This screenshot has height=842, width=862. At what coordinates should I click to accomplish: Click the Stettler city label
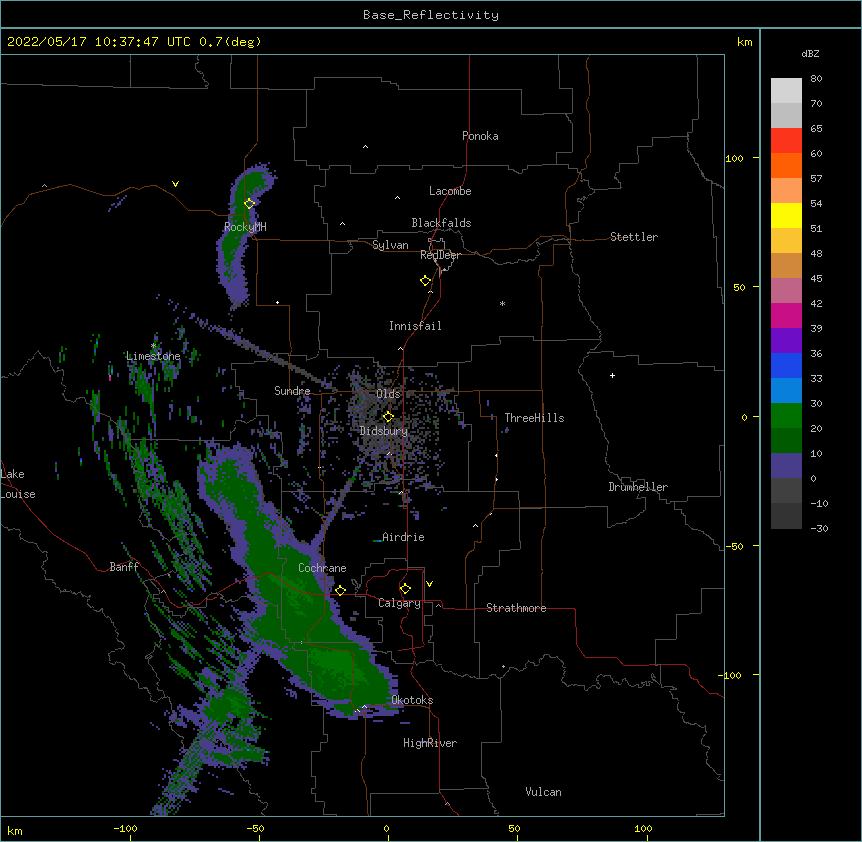click(x=634, y=237)
